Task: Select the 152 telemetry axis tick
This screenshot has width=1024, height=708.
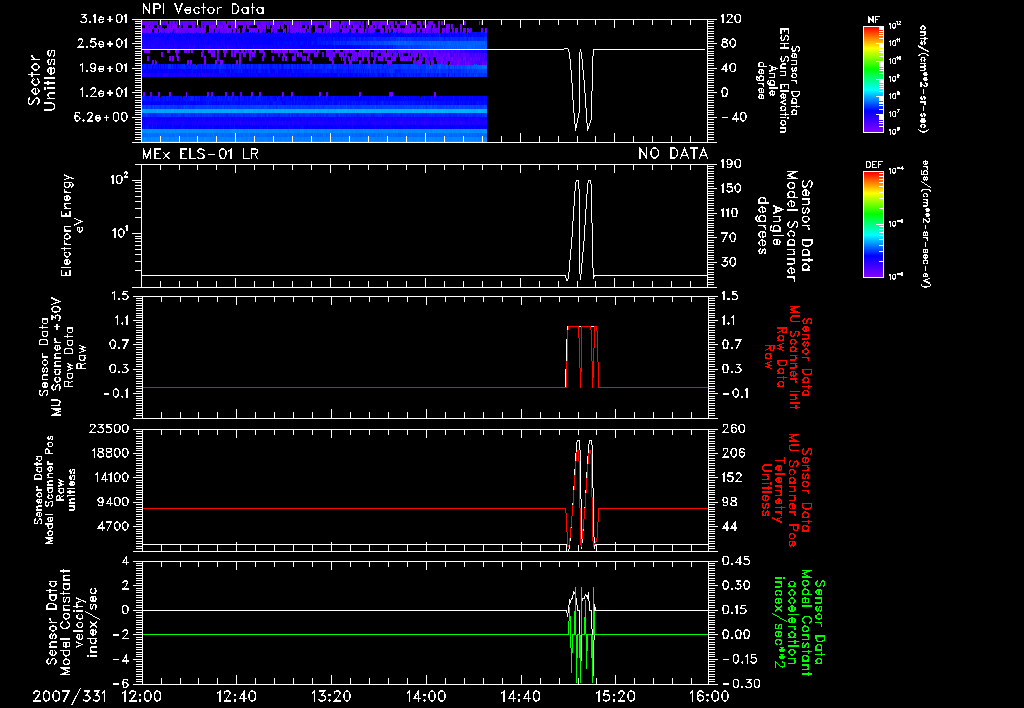Action: coord(731,477)
